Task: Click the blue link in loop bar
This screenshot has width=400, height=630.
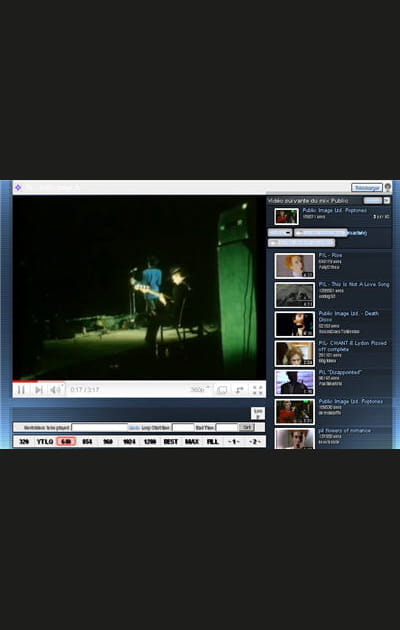Action: click(x=134, y=428)
